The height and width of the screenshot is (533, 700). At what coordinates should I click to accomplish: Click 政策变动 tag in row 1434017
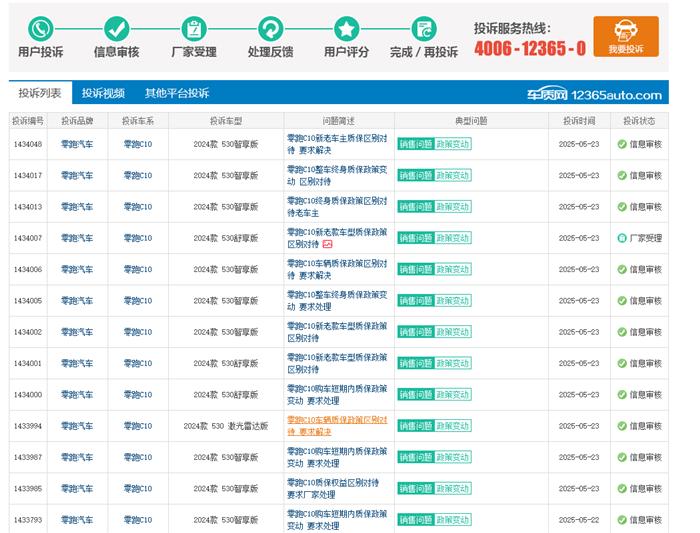(x=453, y=175)
